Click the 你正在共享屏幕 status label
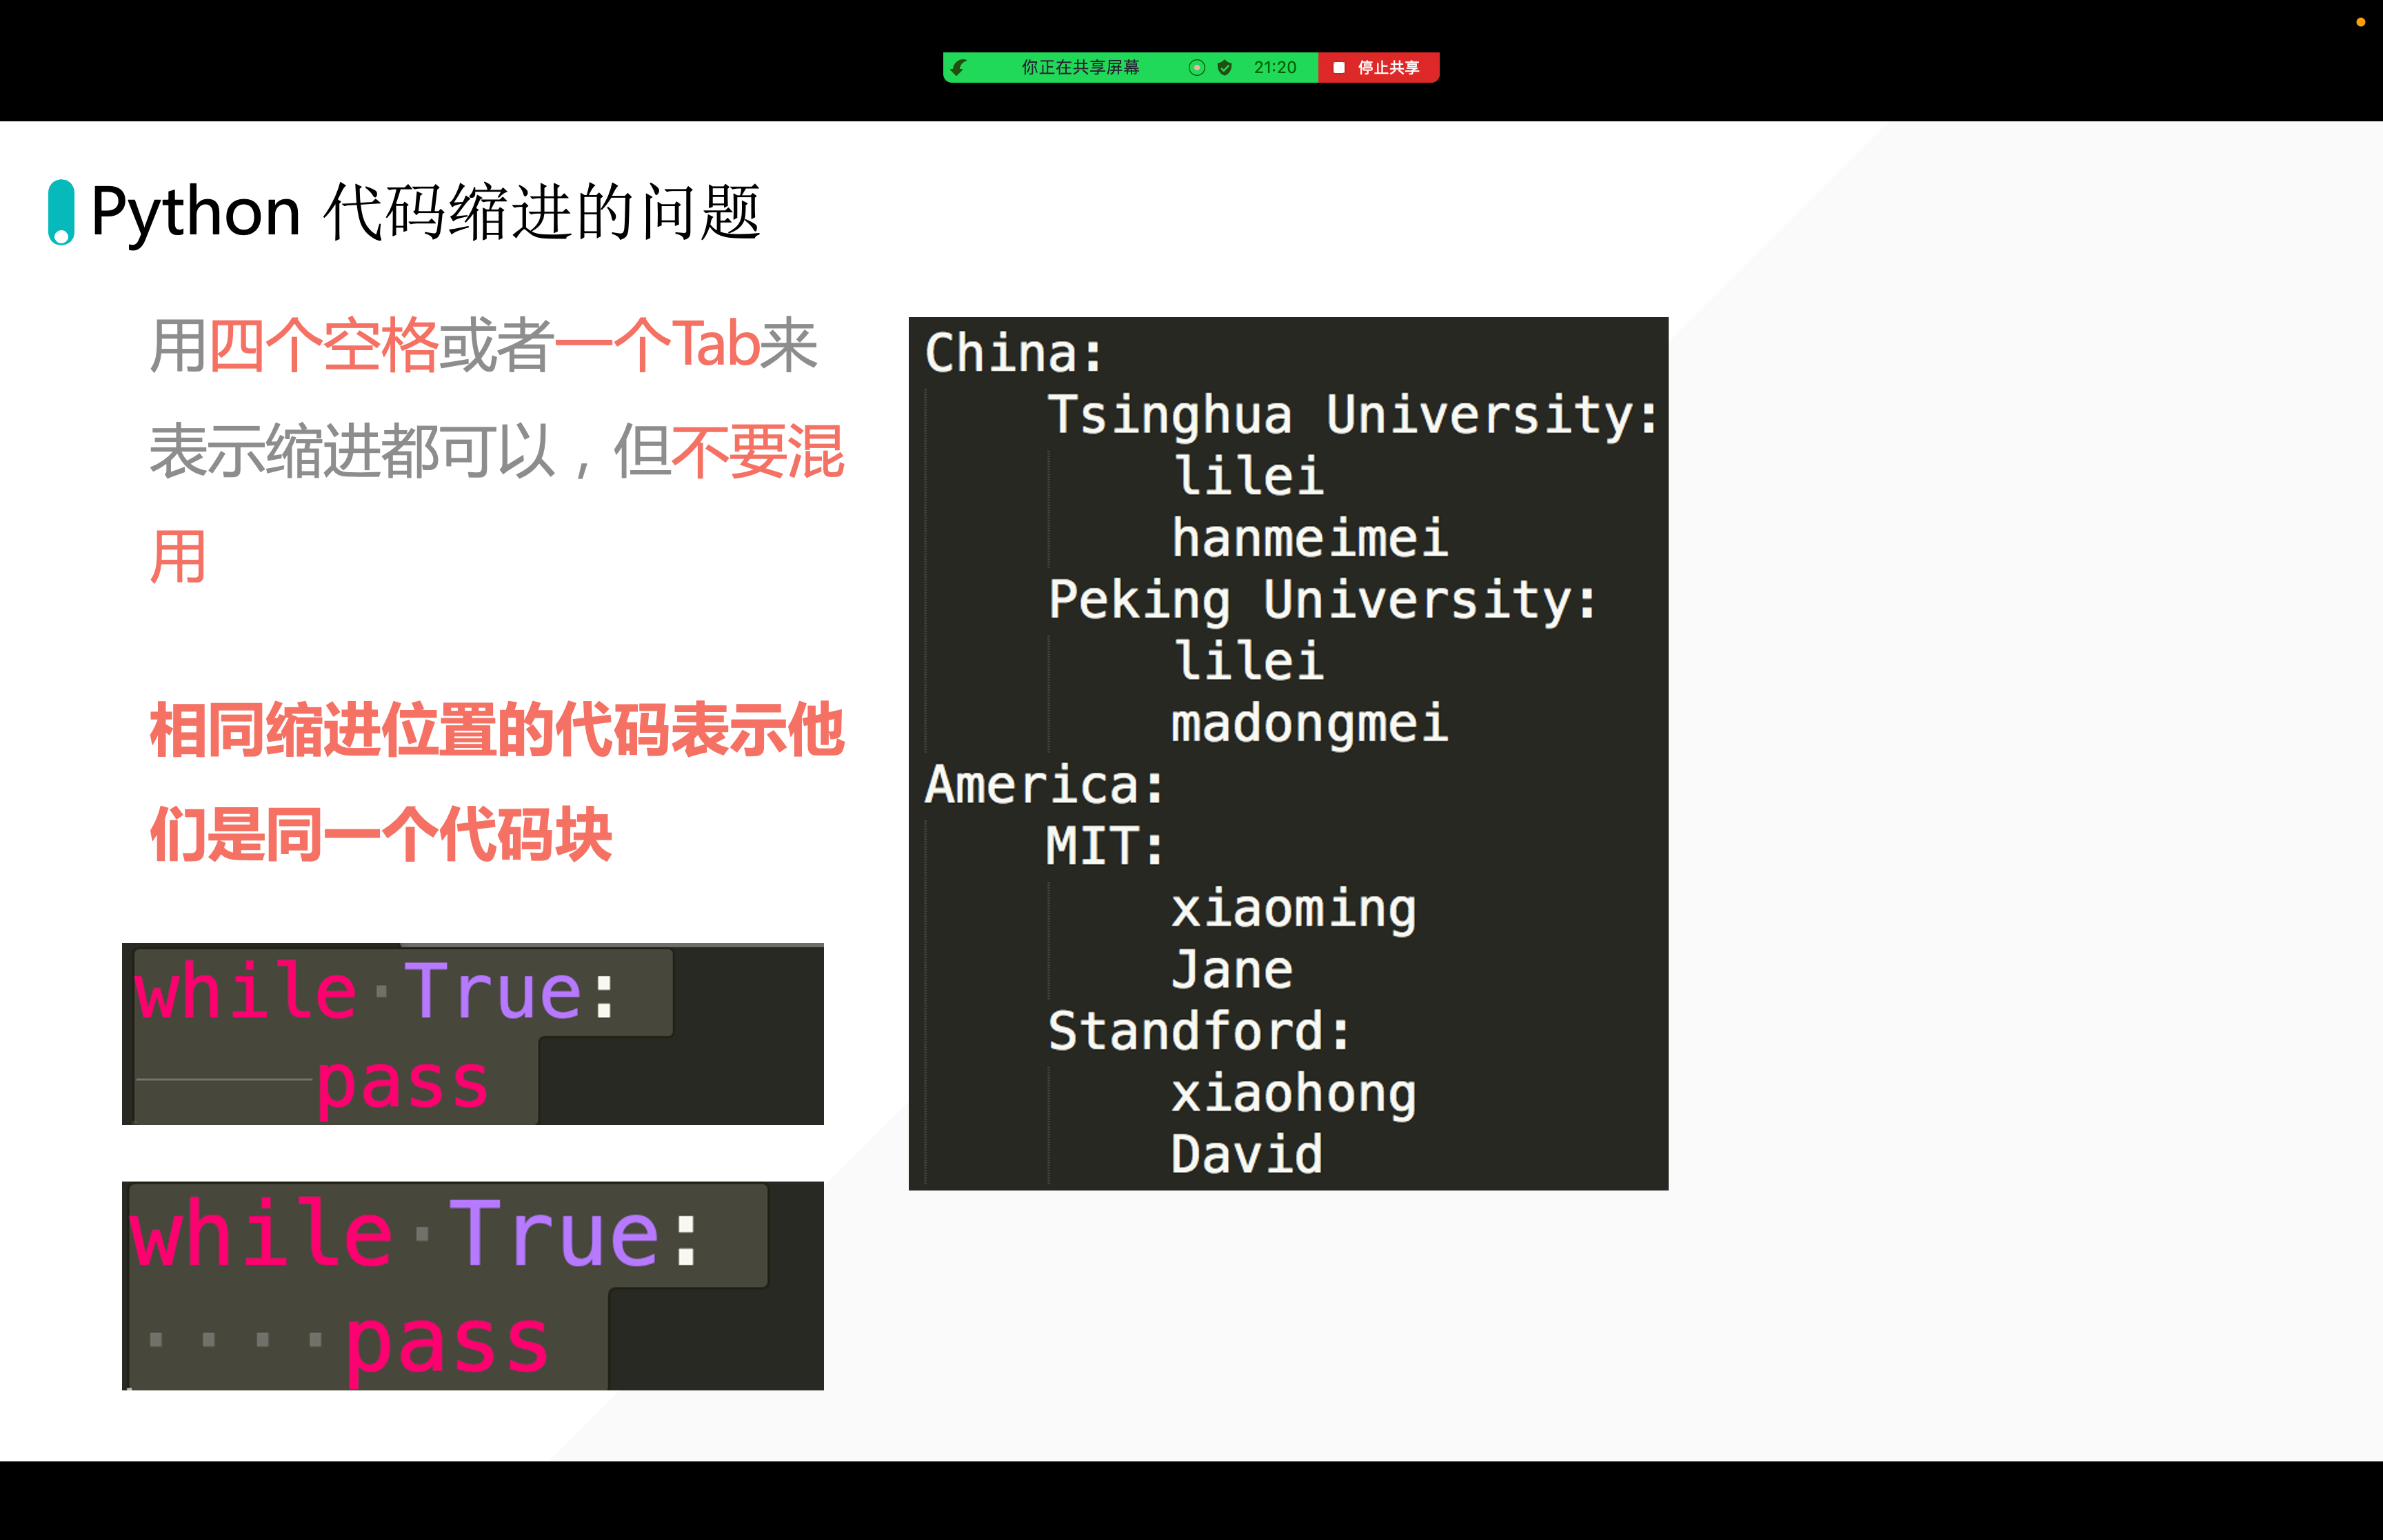Viewport: 2383px width, 1540px height. click(1080, 68)
